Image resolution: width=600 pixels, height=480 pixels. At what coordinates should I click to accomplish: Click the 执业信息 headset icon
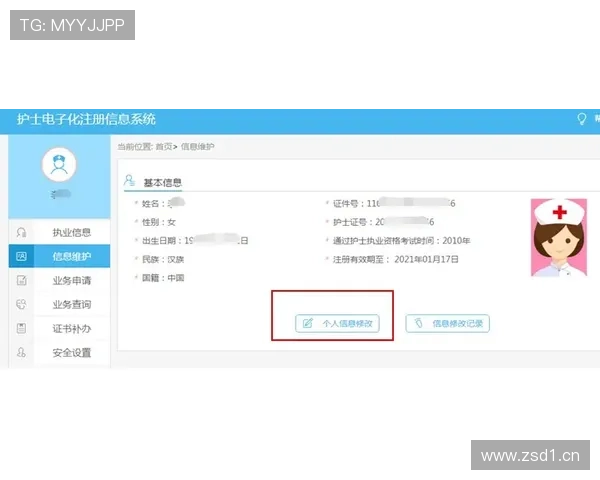(x=21, y=232)
